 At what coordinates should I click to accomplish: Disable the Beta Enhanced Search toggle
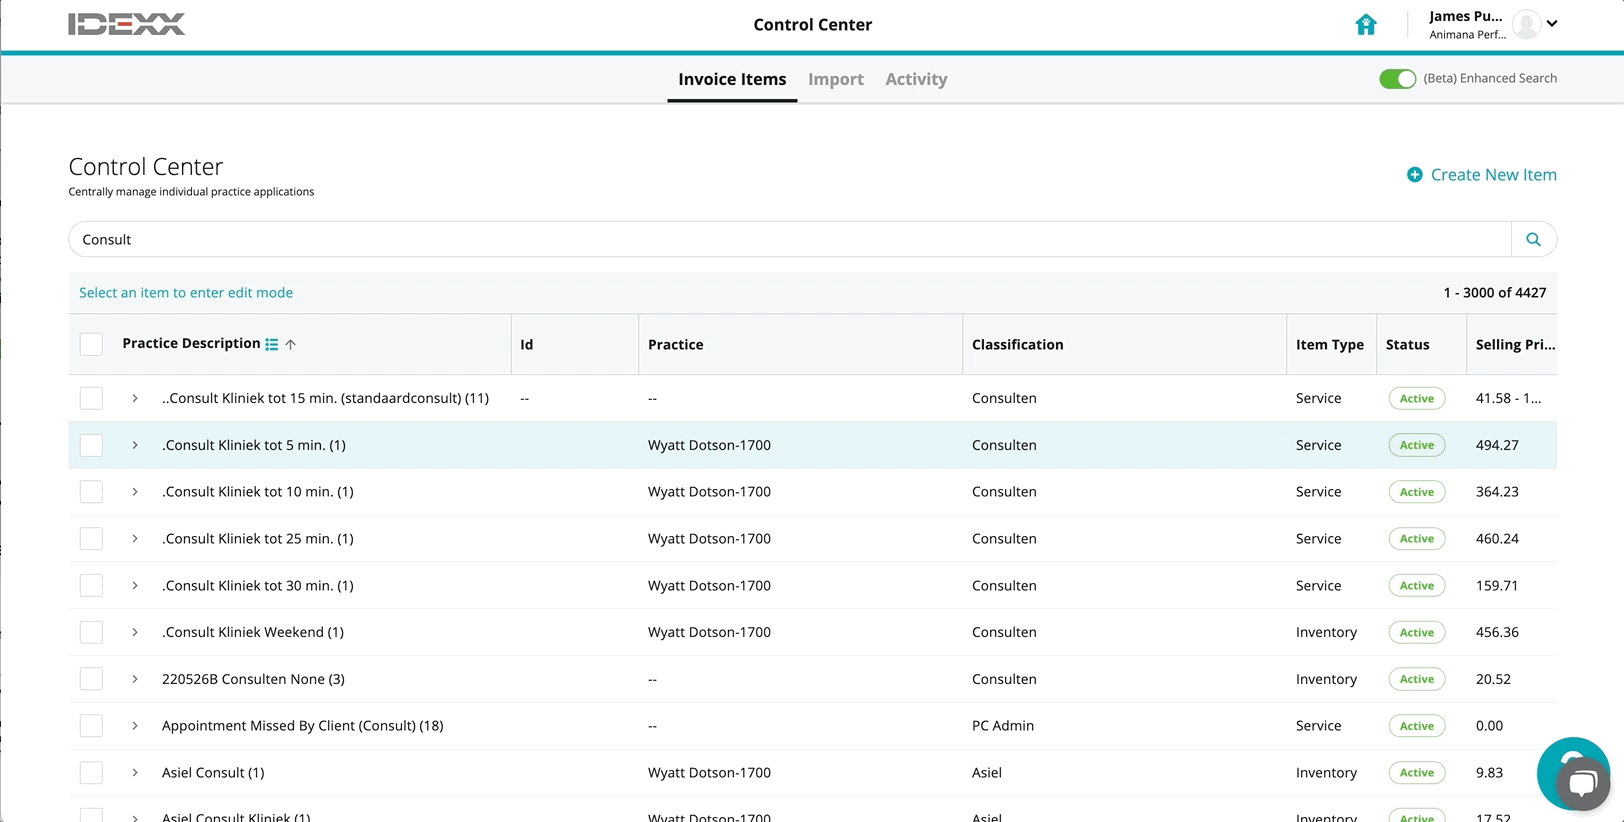tap(1397, 79)
